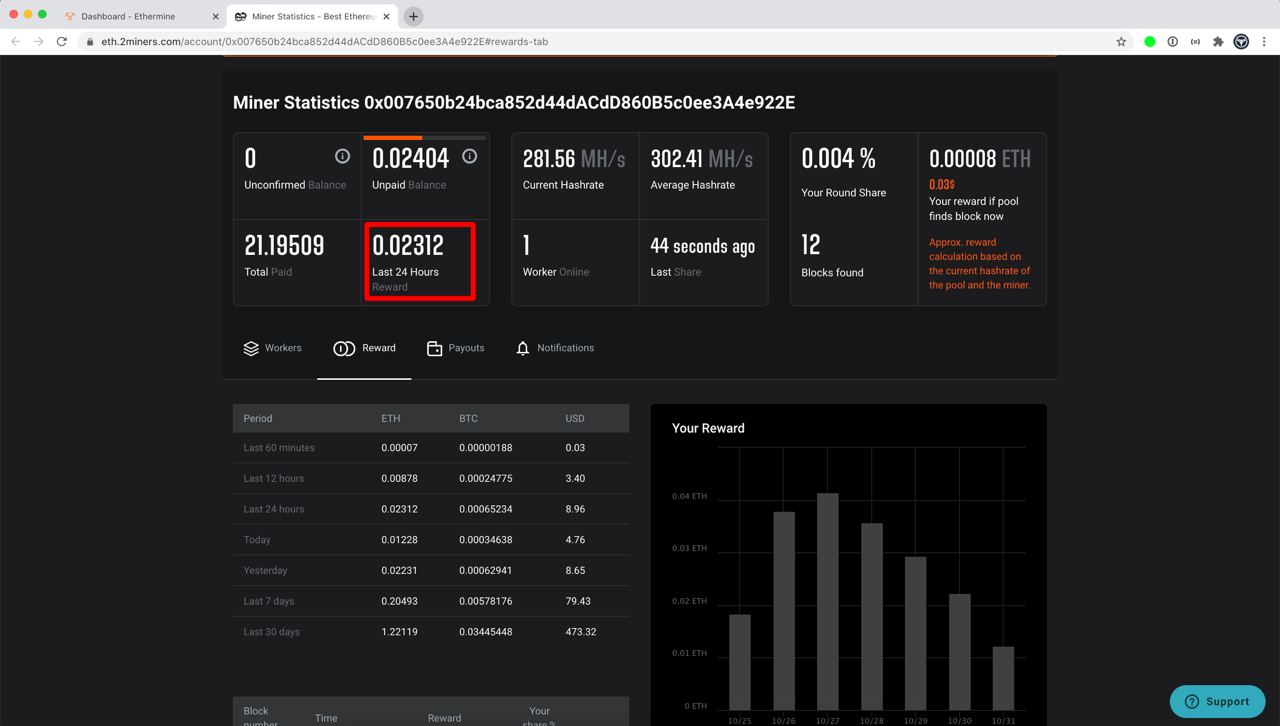This screenshot has height=726, width=1280.
Task: Close the Miner Statistics tab
Action: pos(386,16)
